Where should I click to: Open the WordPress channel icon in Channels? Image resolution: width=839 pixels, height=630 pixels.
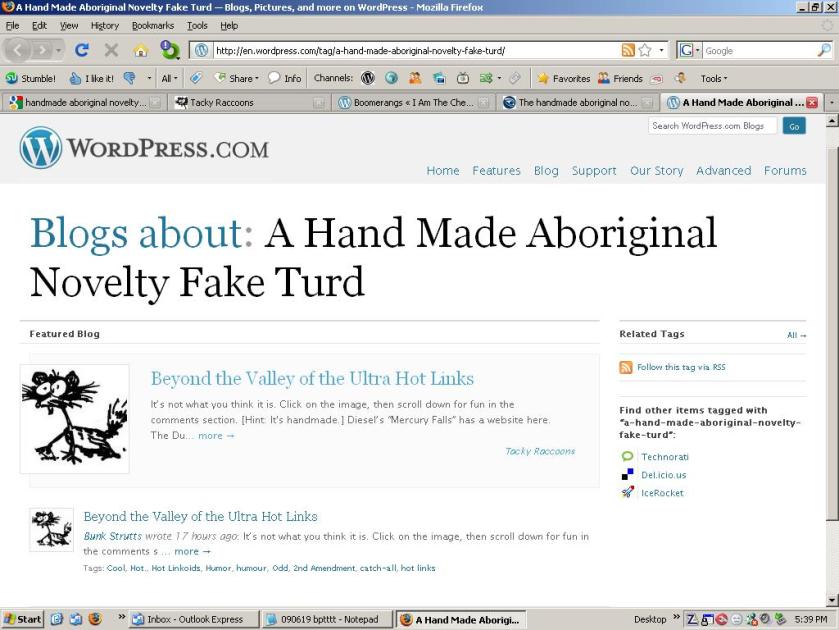pyautogui.click(x=368, y=77)
